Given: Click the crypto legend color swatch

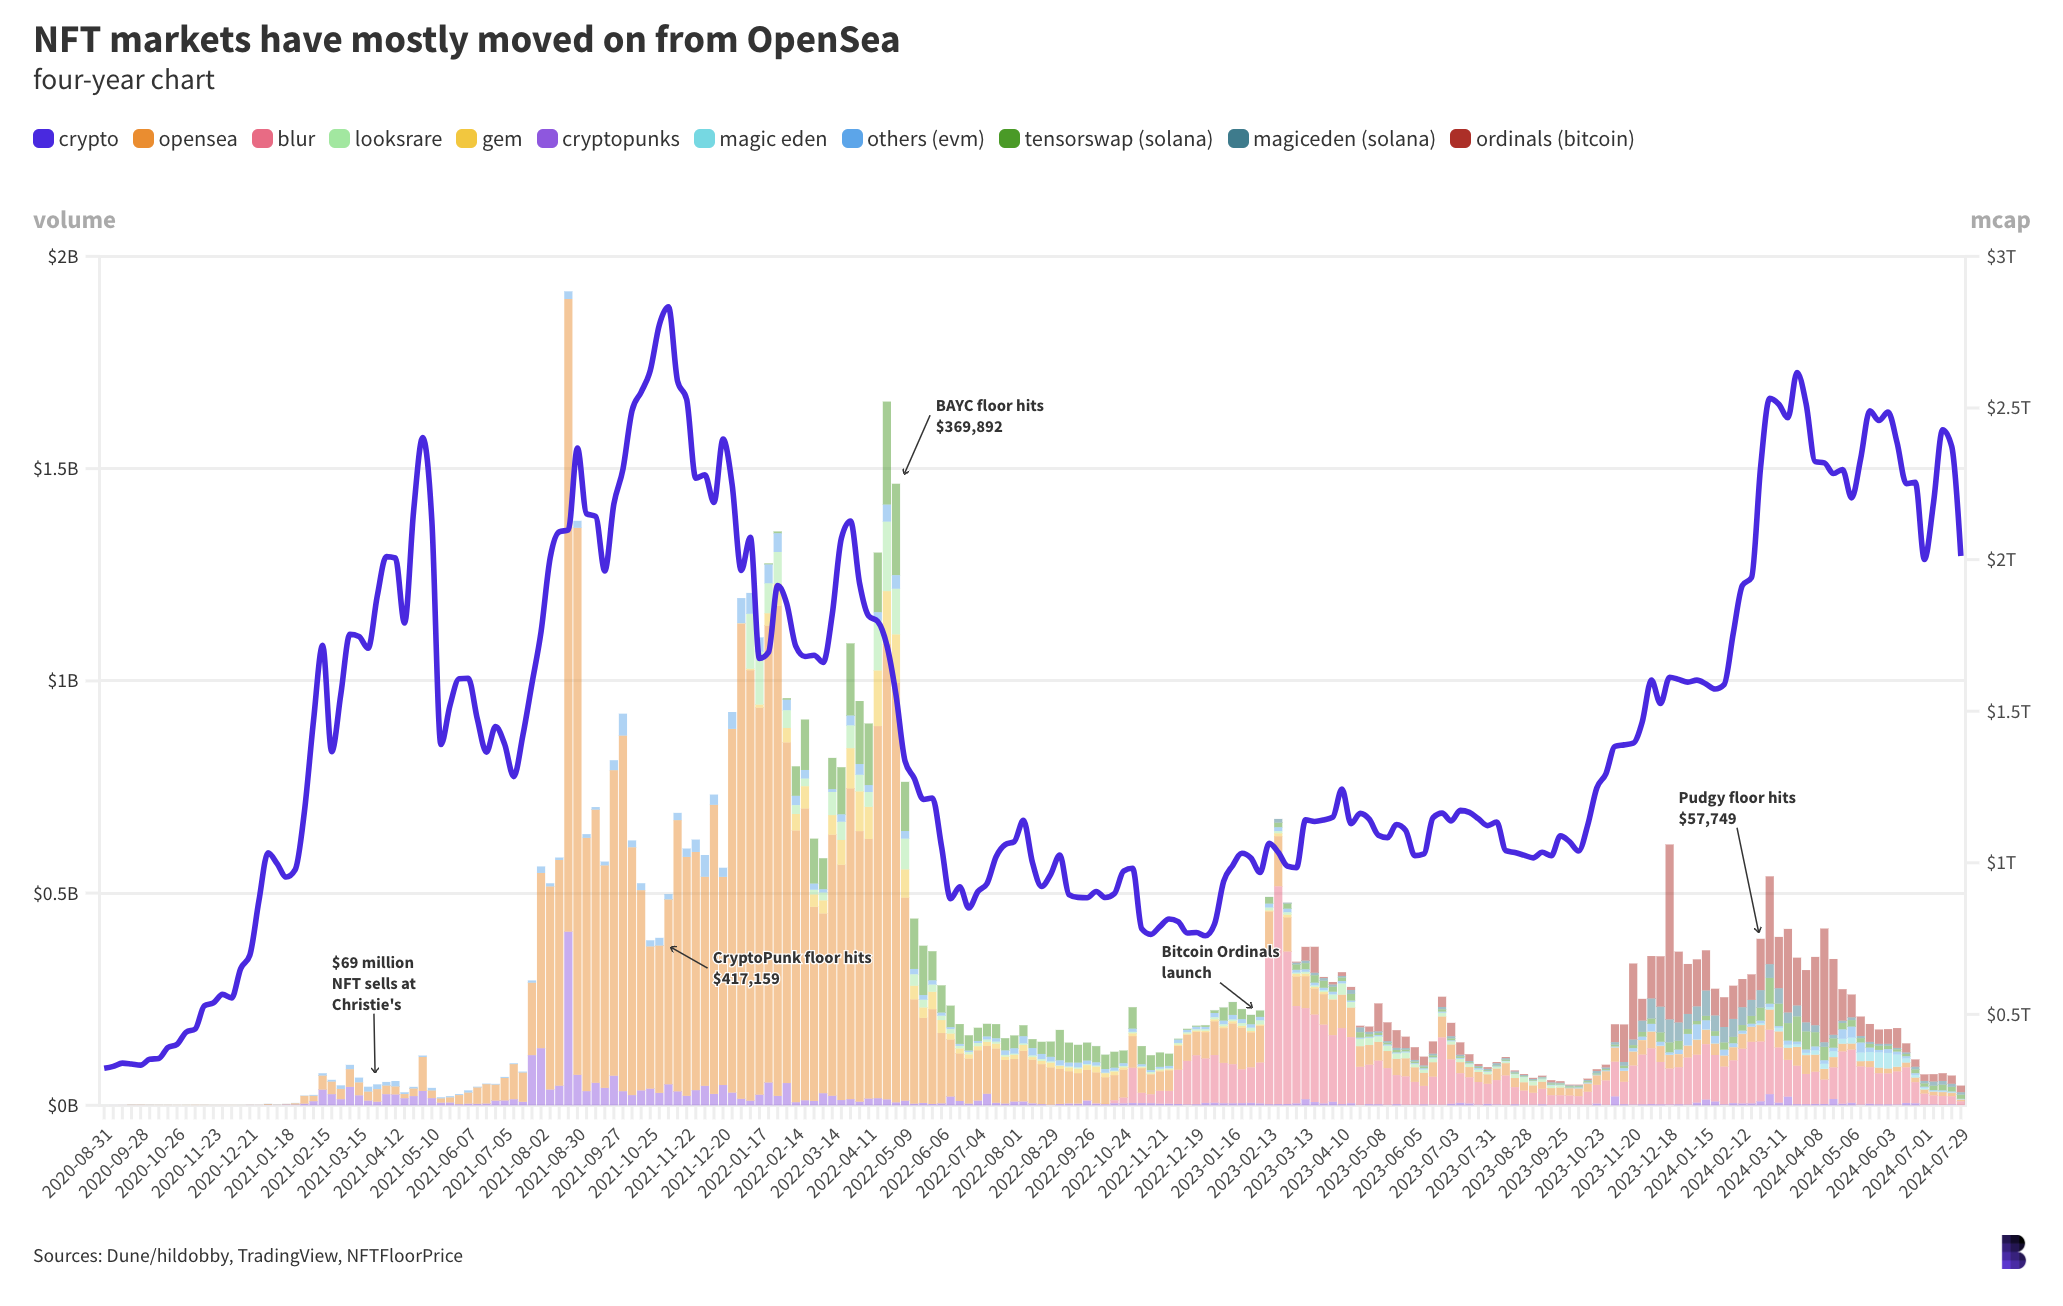Looking at the screenshot, I should coord(44,139).
